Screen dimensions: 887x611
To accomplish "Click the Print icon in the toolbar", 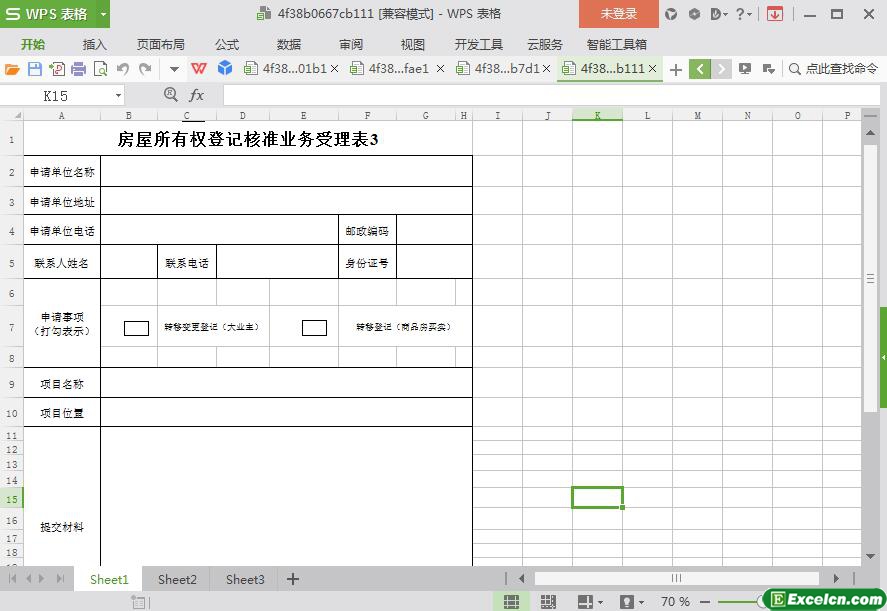I will (x=78, y=69).
